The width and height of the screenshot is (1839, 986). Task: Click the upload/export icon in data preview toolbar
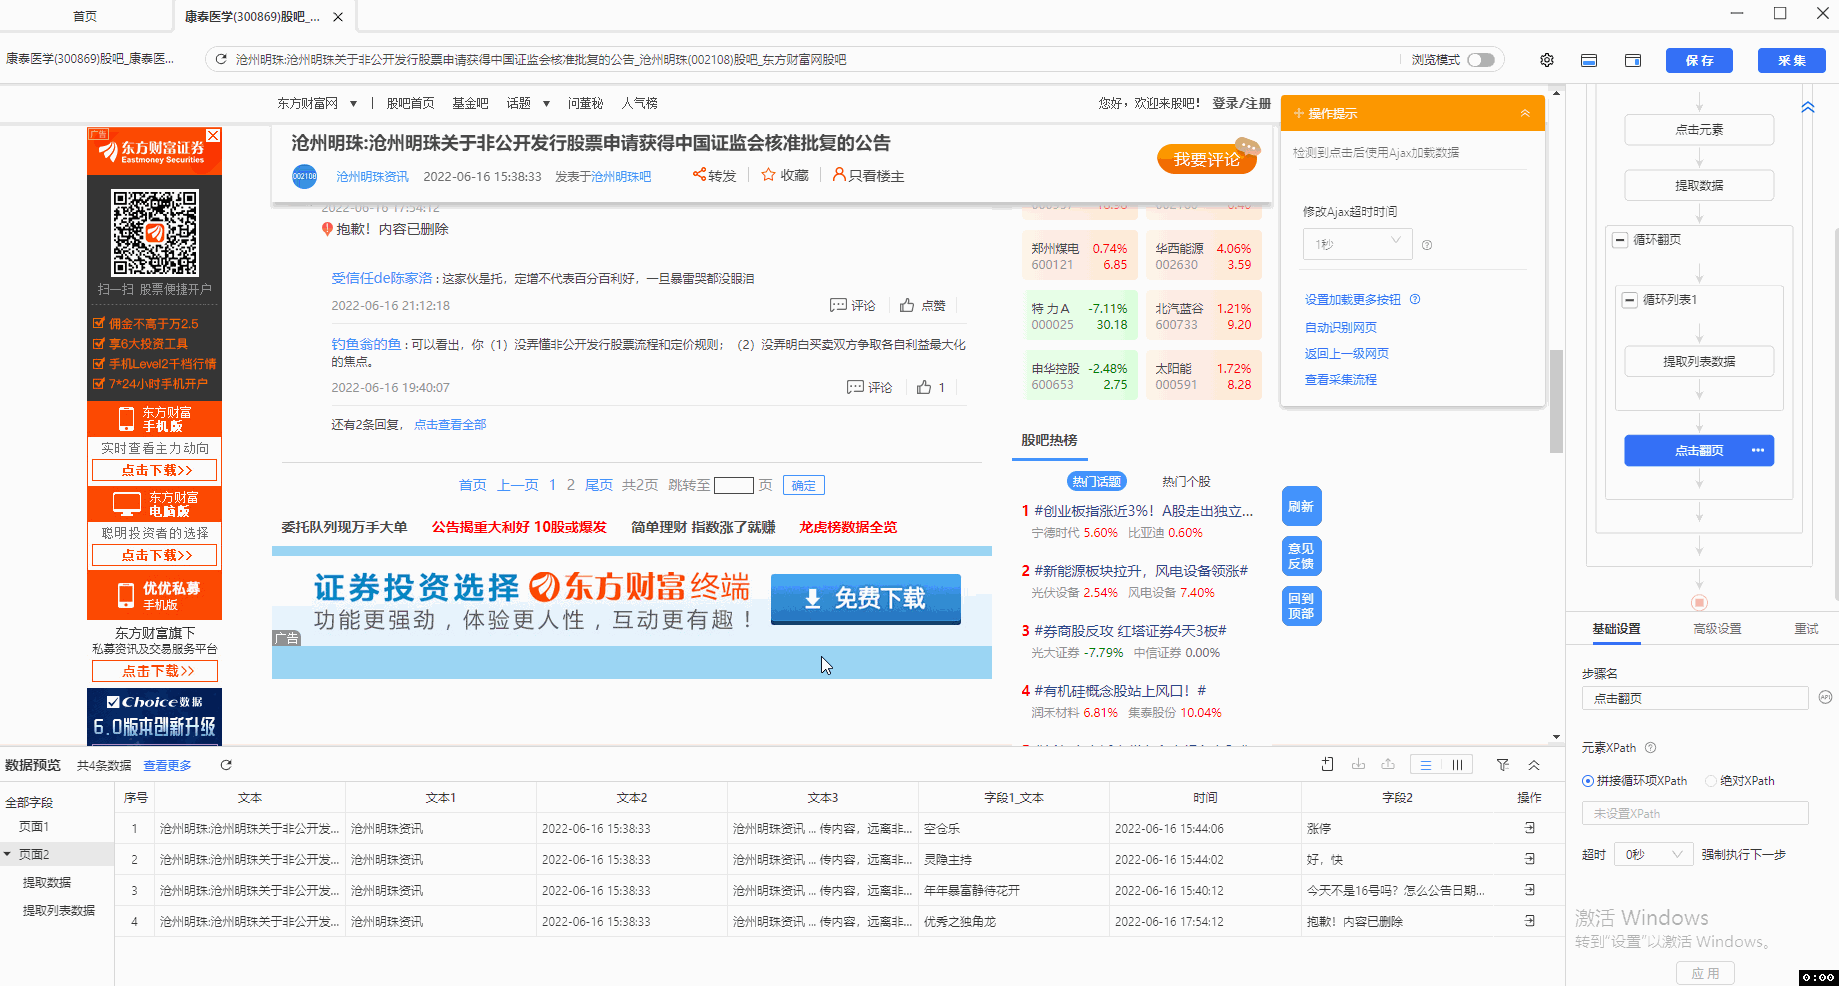pyautogui.click(x=1388, y=765)
